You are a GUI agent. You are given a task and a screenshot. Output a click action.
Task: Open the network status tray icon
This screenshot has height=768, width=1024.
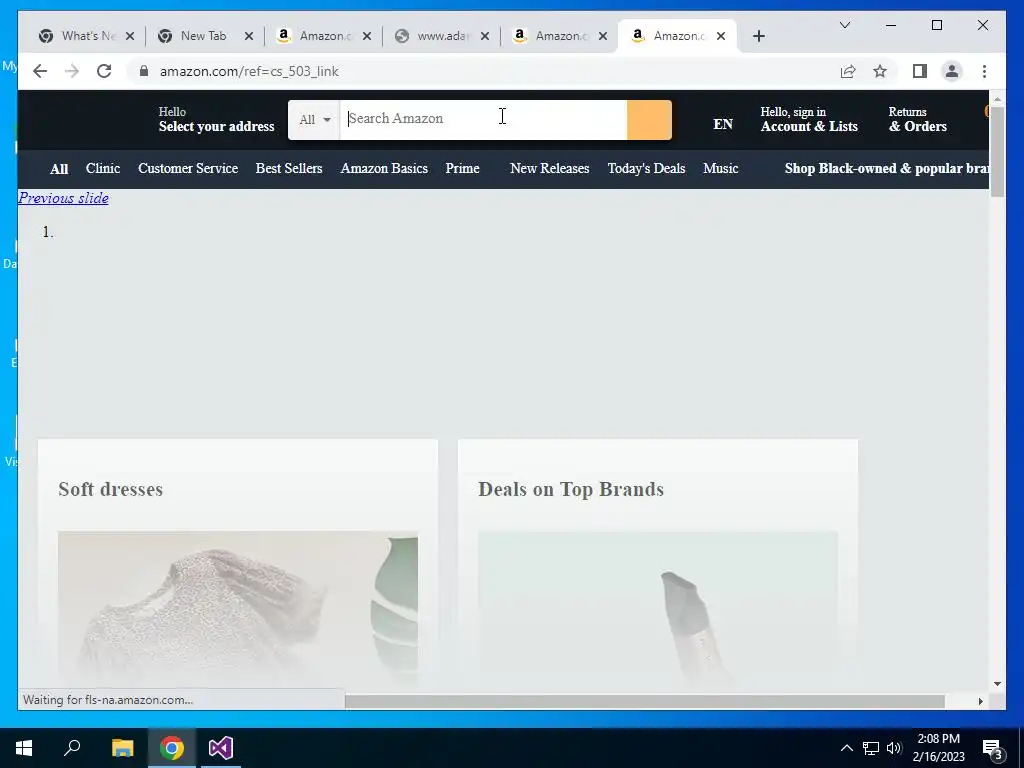(871, 748)
